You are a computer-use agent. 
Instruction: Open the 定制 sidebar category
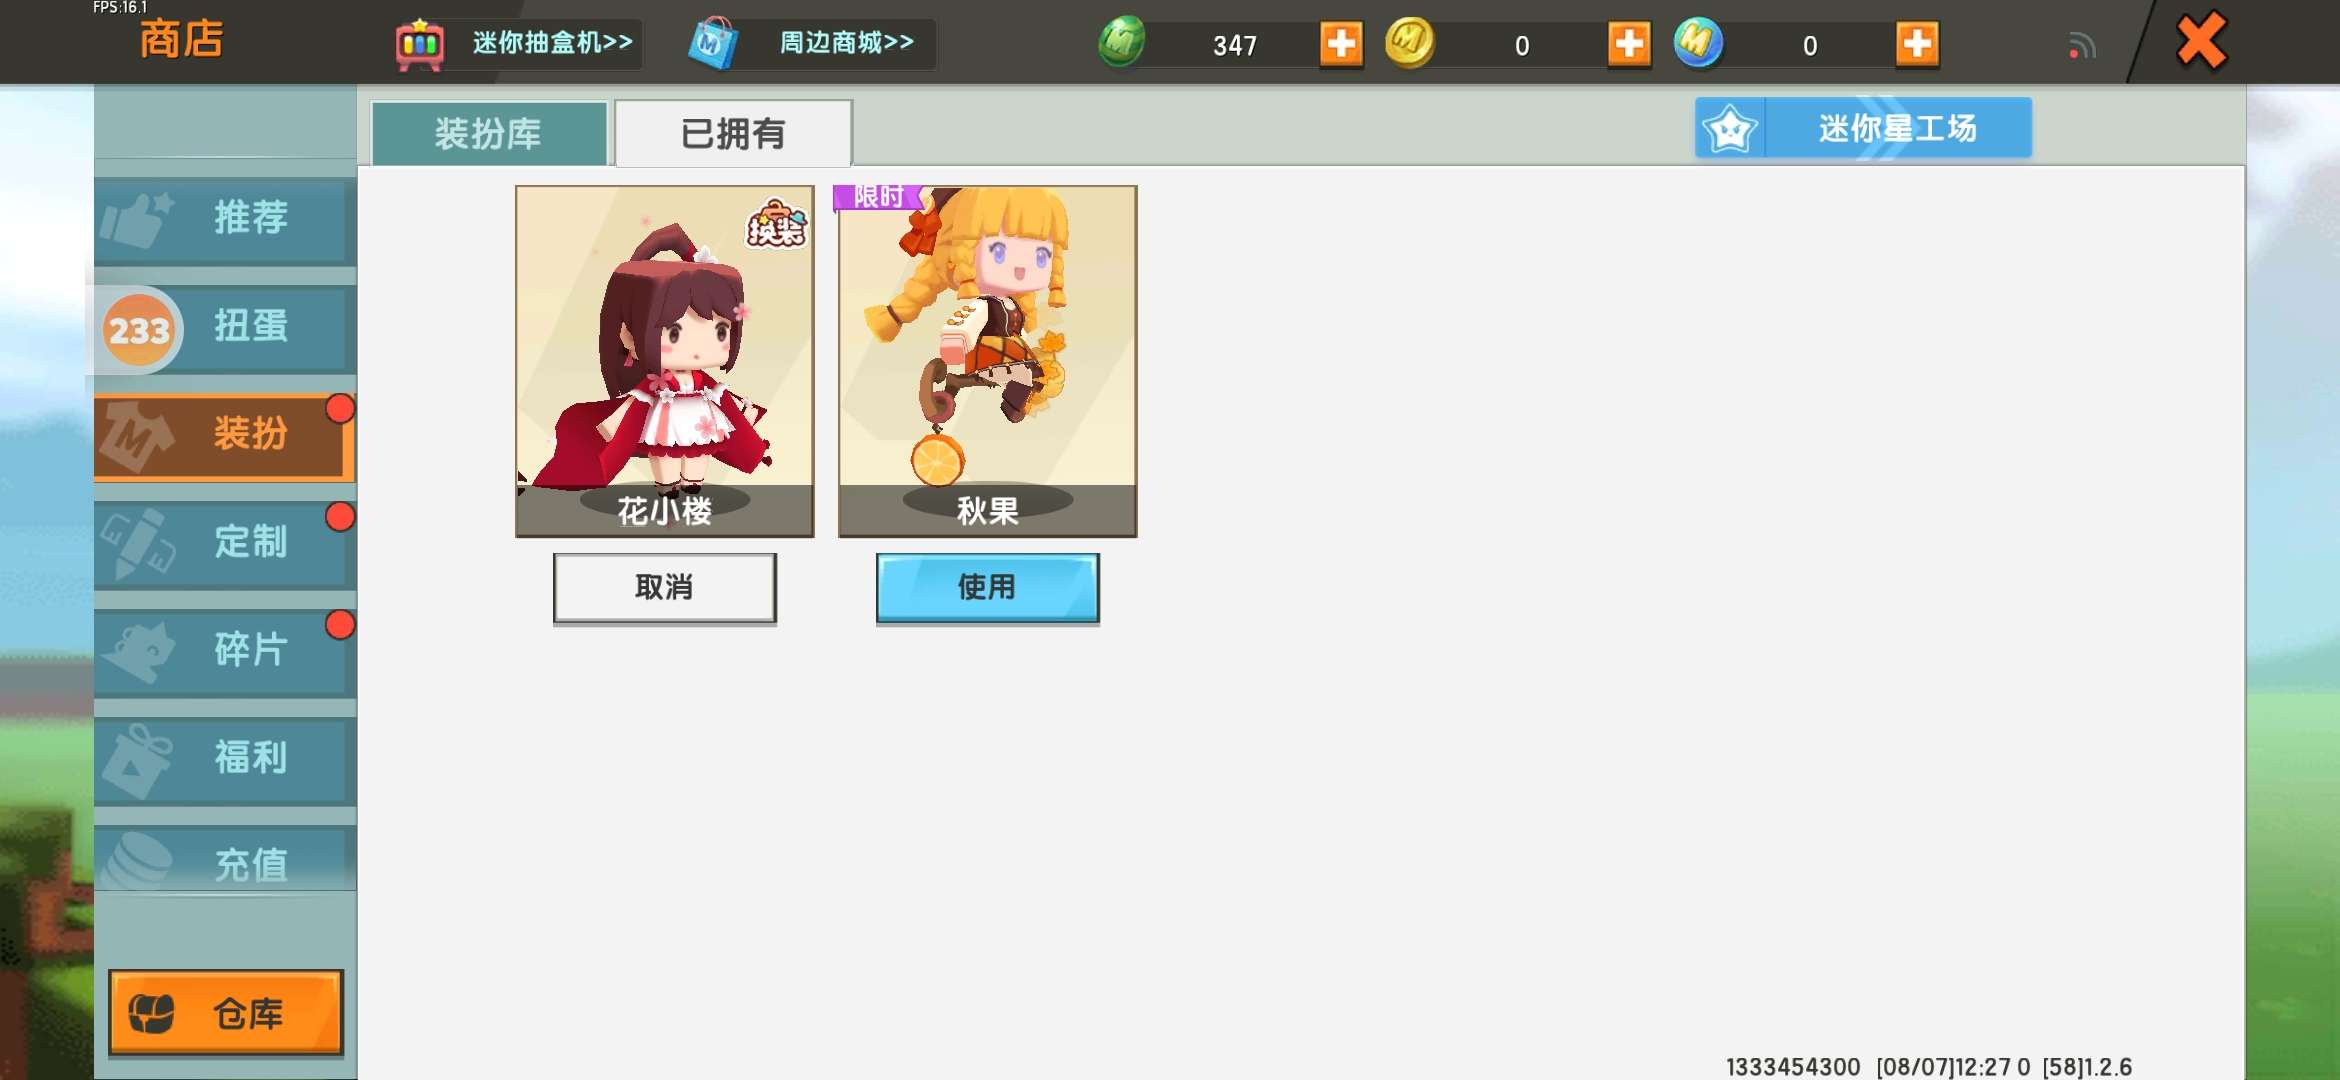[x=225, y=543]
